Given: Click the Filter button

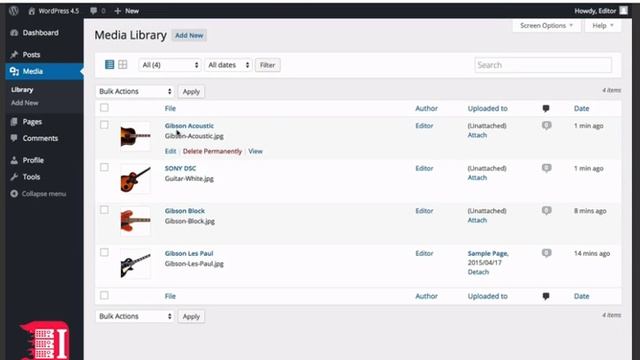Looking at the screenshot, I should (x=267, y=65).
